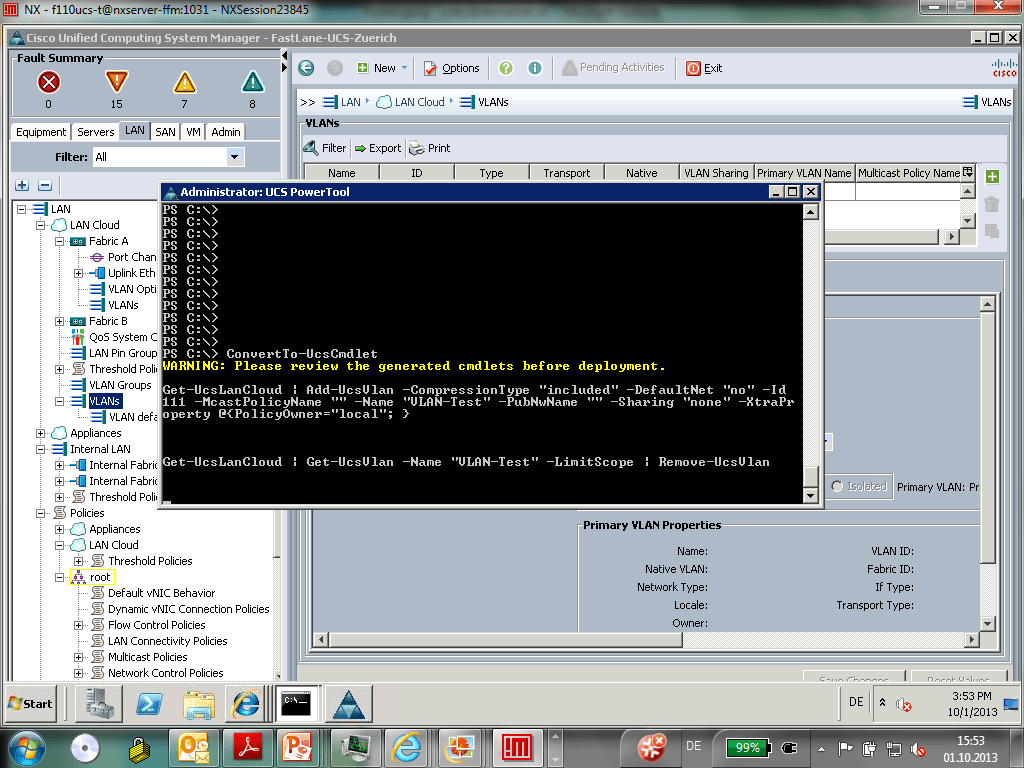
Task: Open NX client icon in host taskbar
Action: coord(517,747)
